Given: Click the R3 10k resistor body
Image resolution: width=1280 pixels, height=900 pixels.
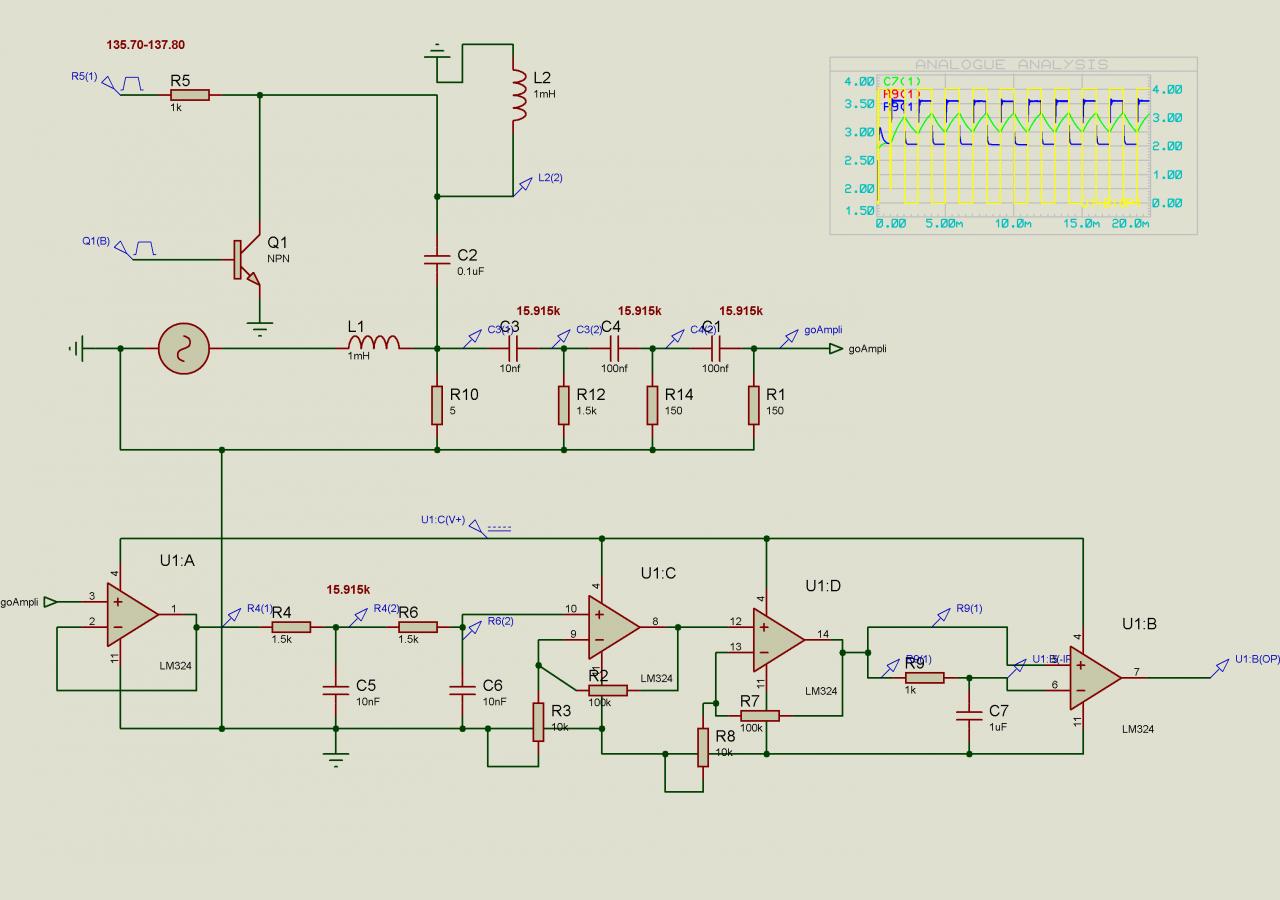Looking at the screenshot, I should (x=538, y=721).
